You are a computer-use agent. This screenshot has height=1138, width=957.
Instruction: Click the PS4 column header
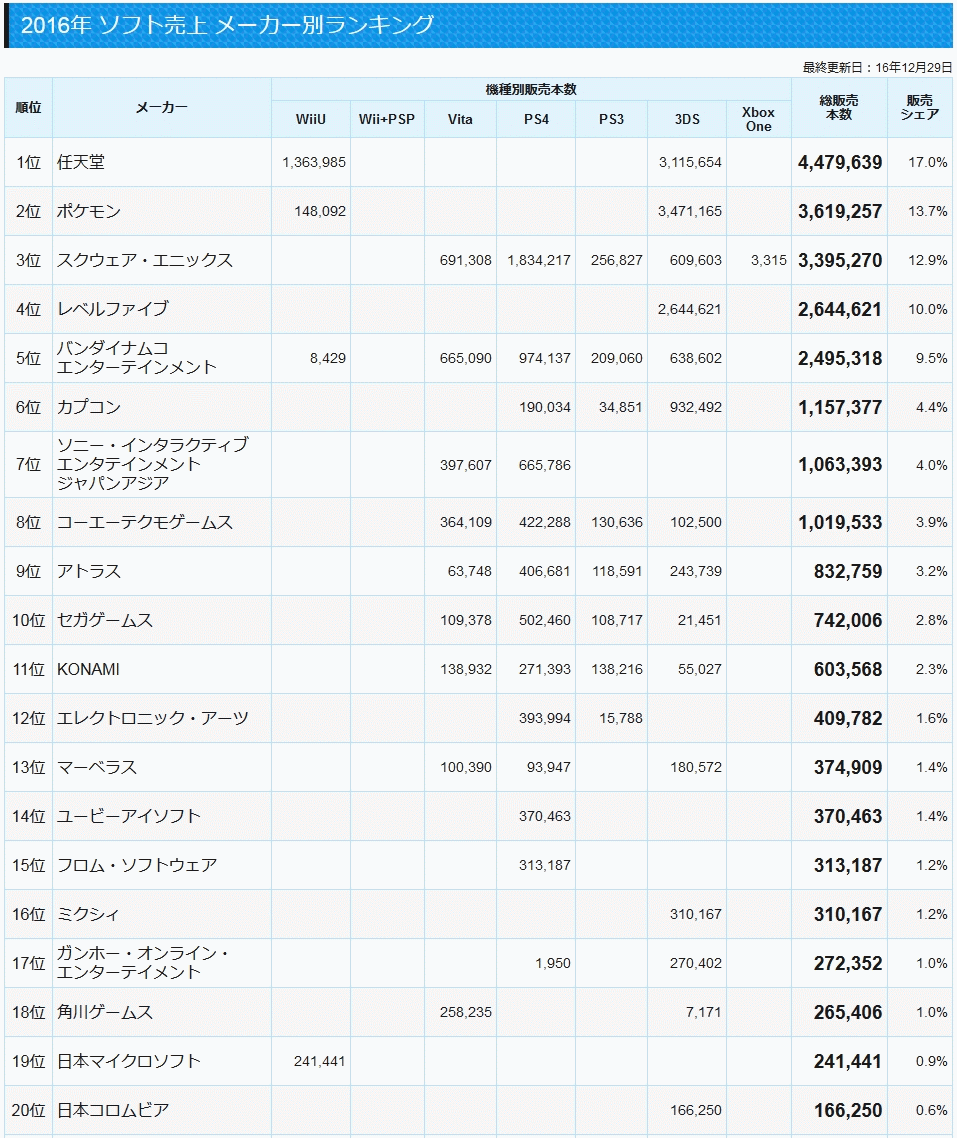click(x=536, y=119)
